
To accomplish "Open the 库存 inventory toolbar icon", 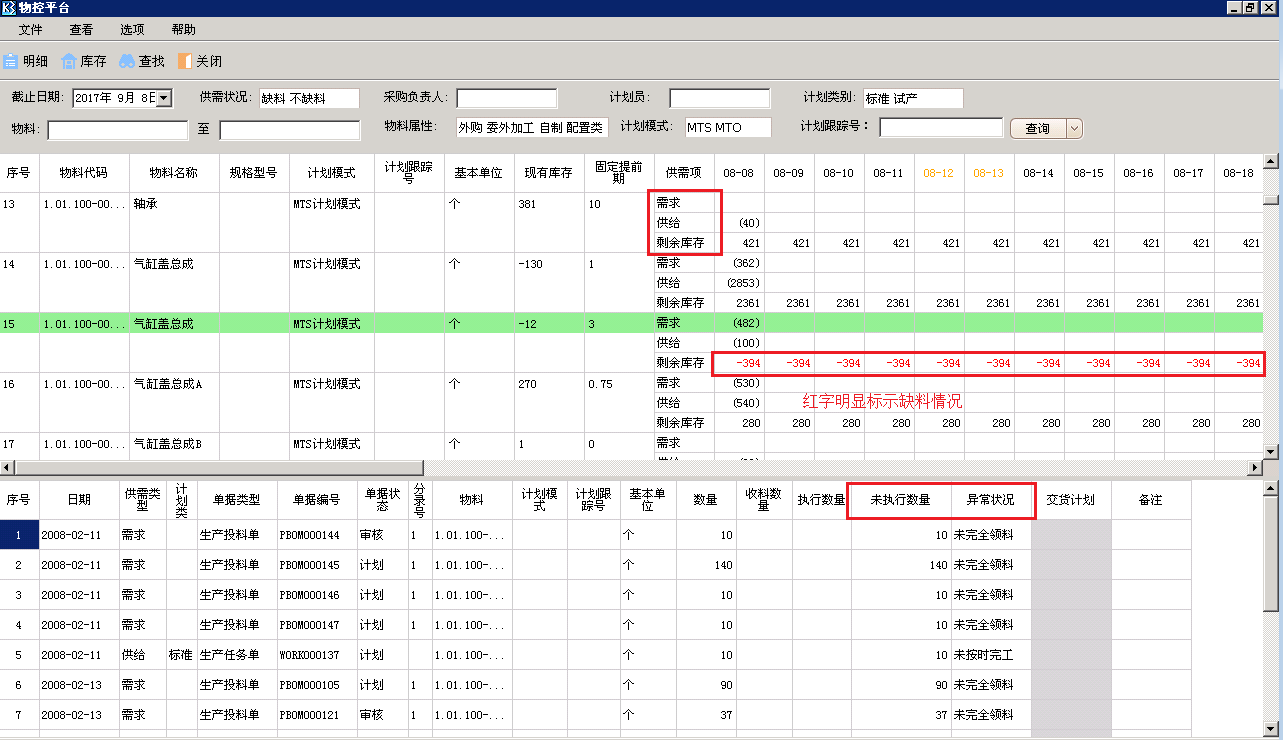I will tap(84, 61).
